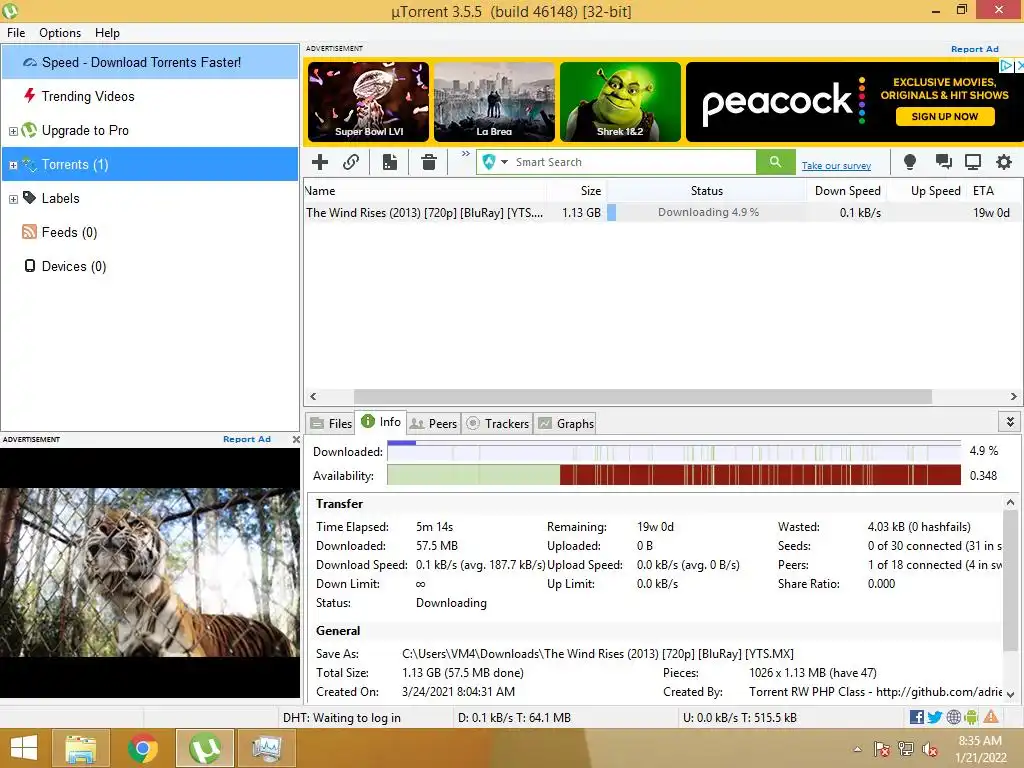The width and height of the screenshot is (1024, 768).
Task: Open search provider shield dropdown
Action: tap(495, 162)
